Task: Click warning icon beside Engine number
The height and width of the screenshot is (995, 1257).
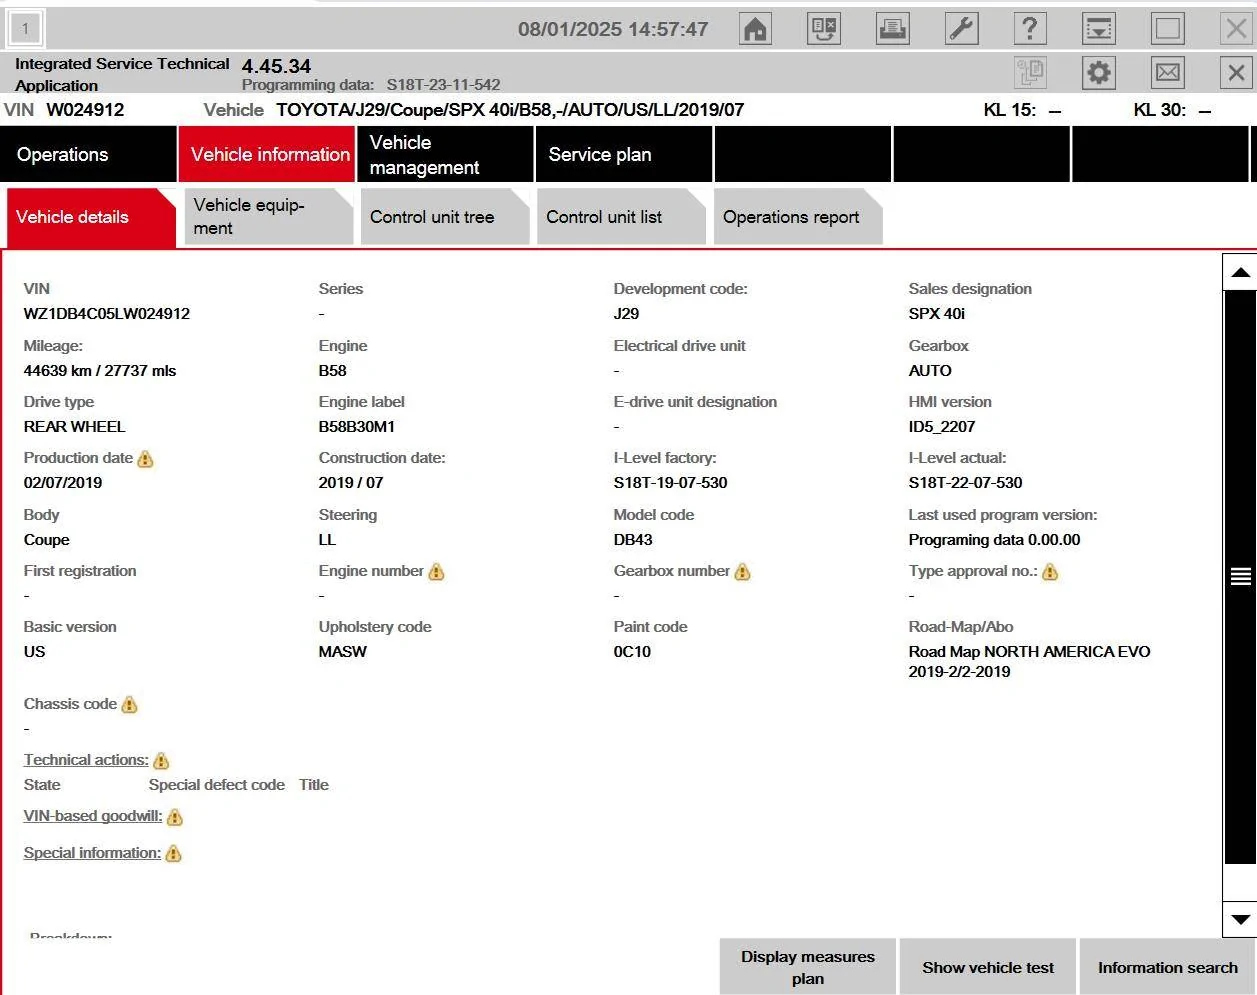Action: pyautogui.click(x=436, y=572)
